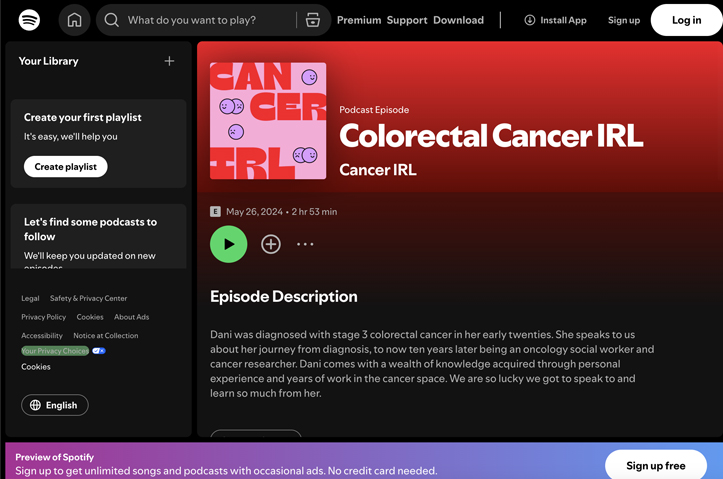The width and height of the screenshot is (723, 479).
Task: Go to Home via house icon
Action: click(x=74, y=20)
